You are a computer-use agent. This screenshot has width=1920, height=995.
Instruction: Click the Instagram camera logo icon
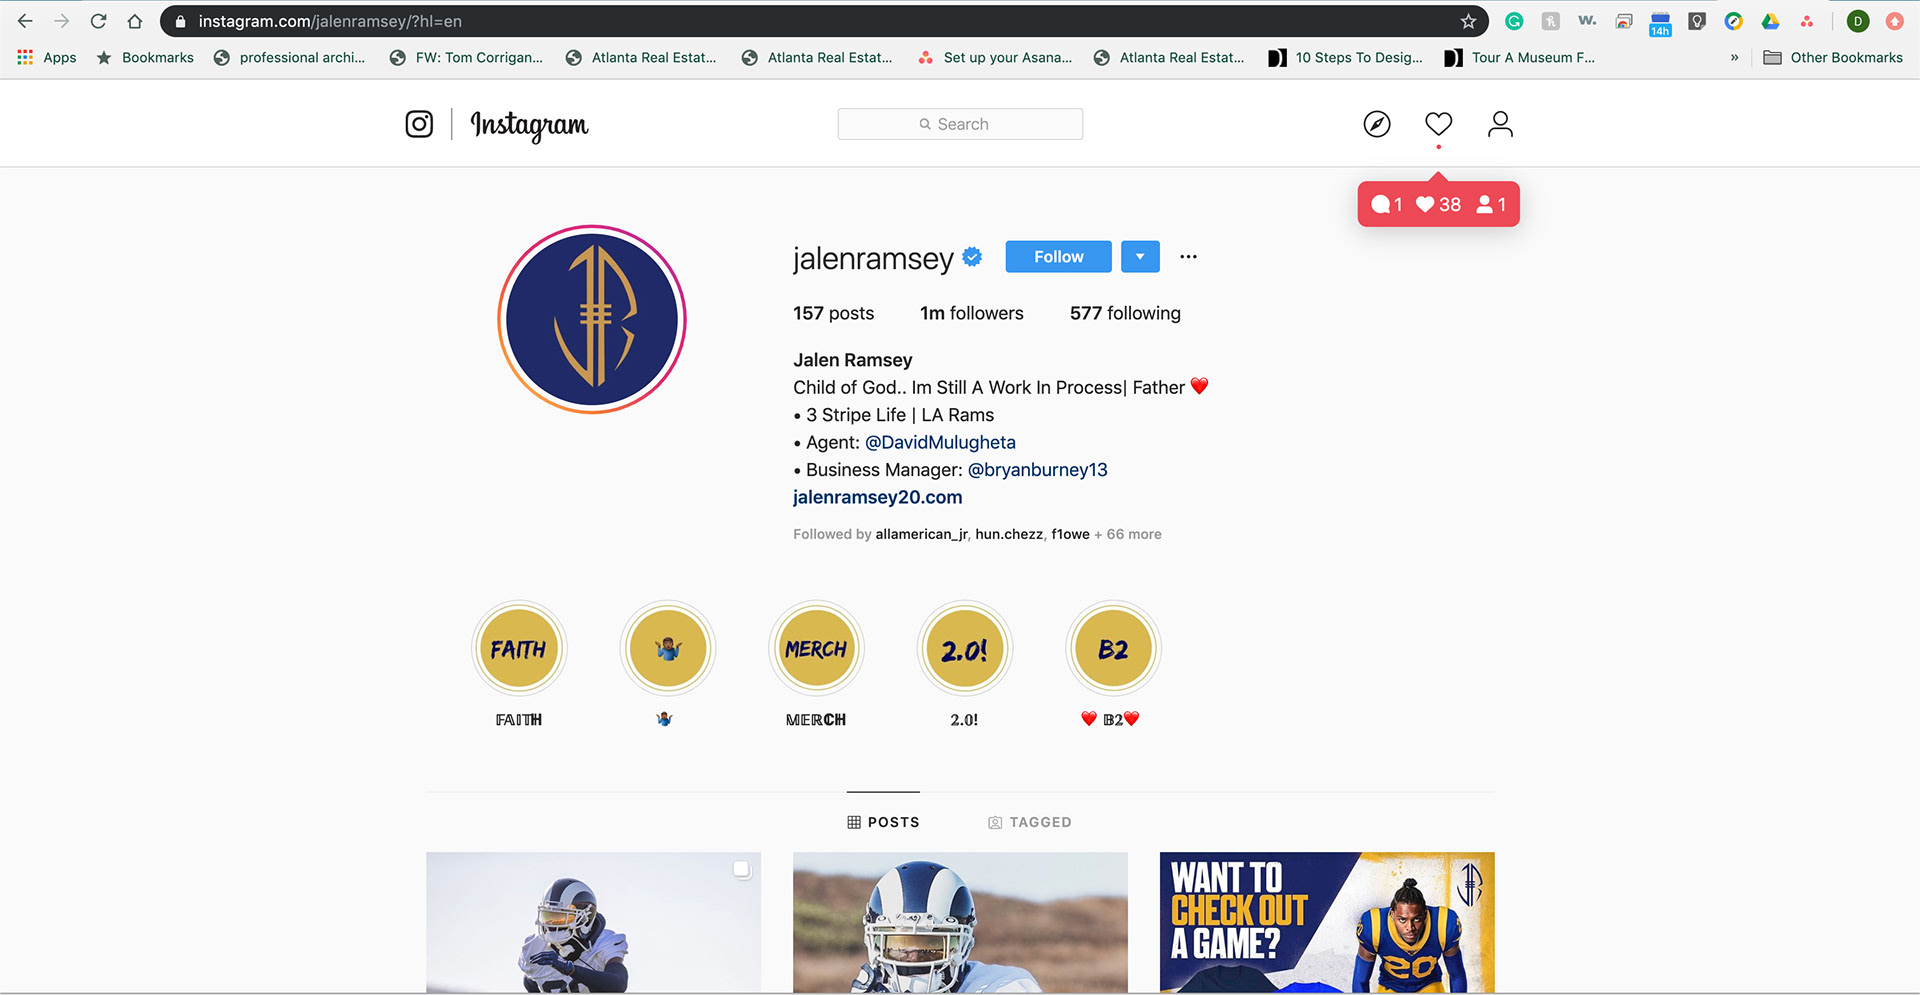(x=419, y=124)
